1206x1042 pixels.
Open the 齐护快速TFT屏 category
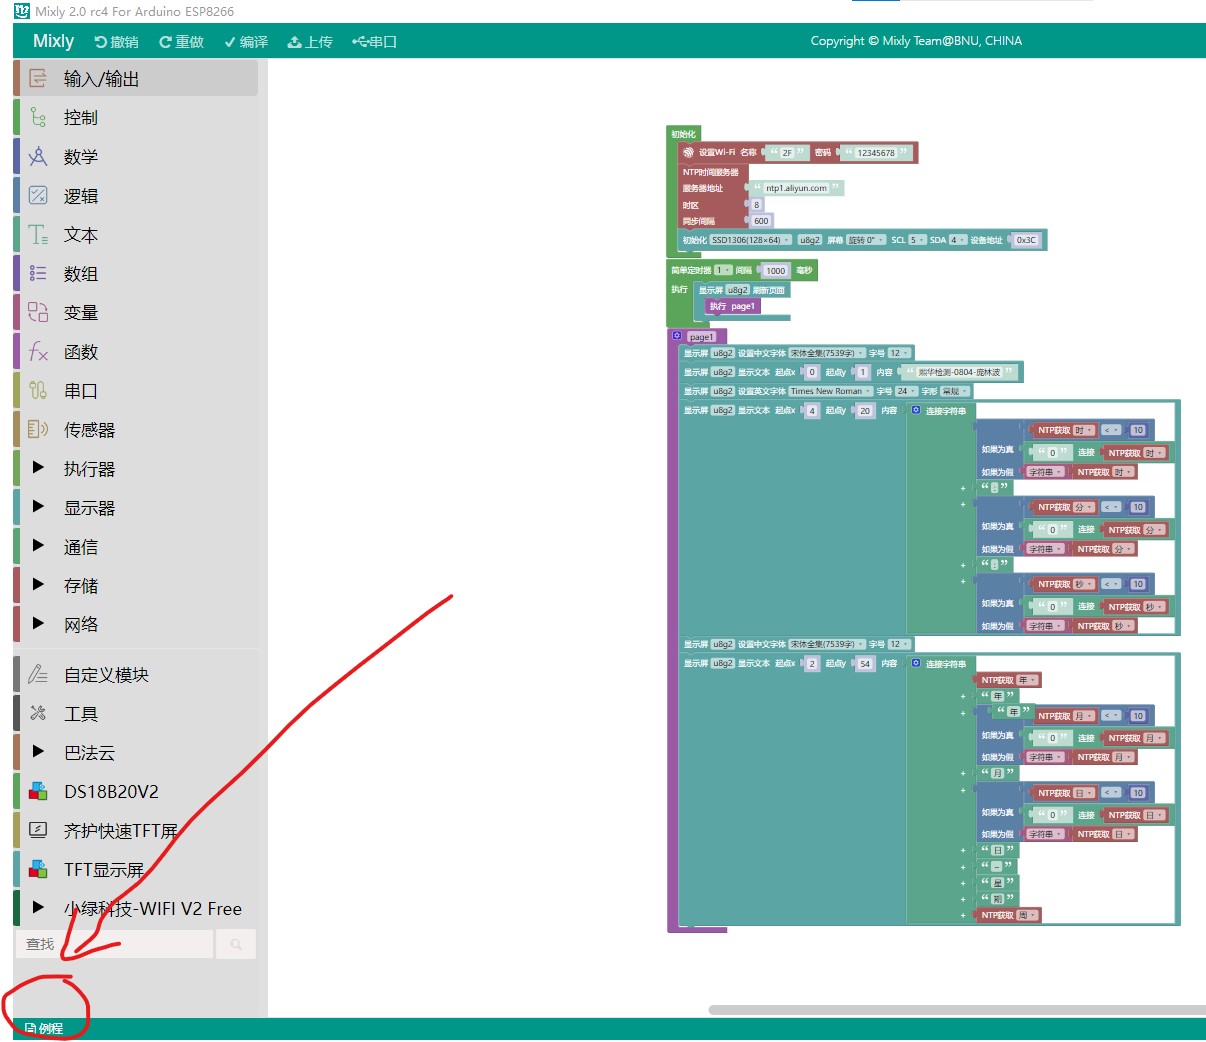[x=136, y=830]
